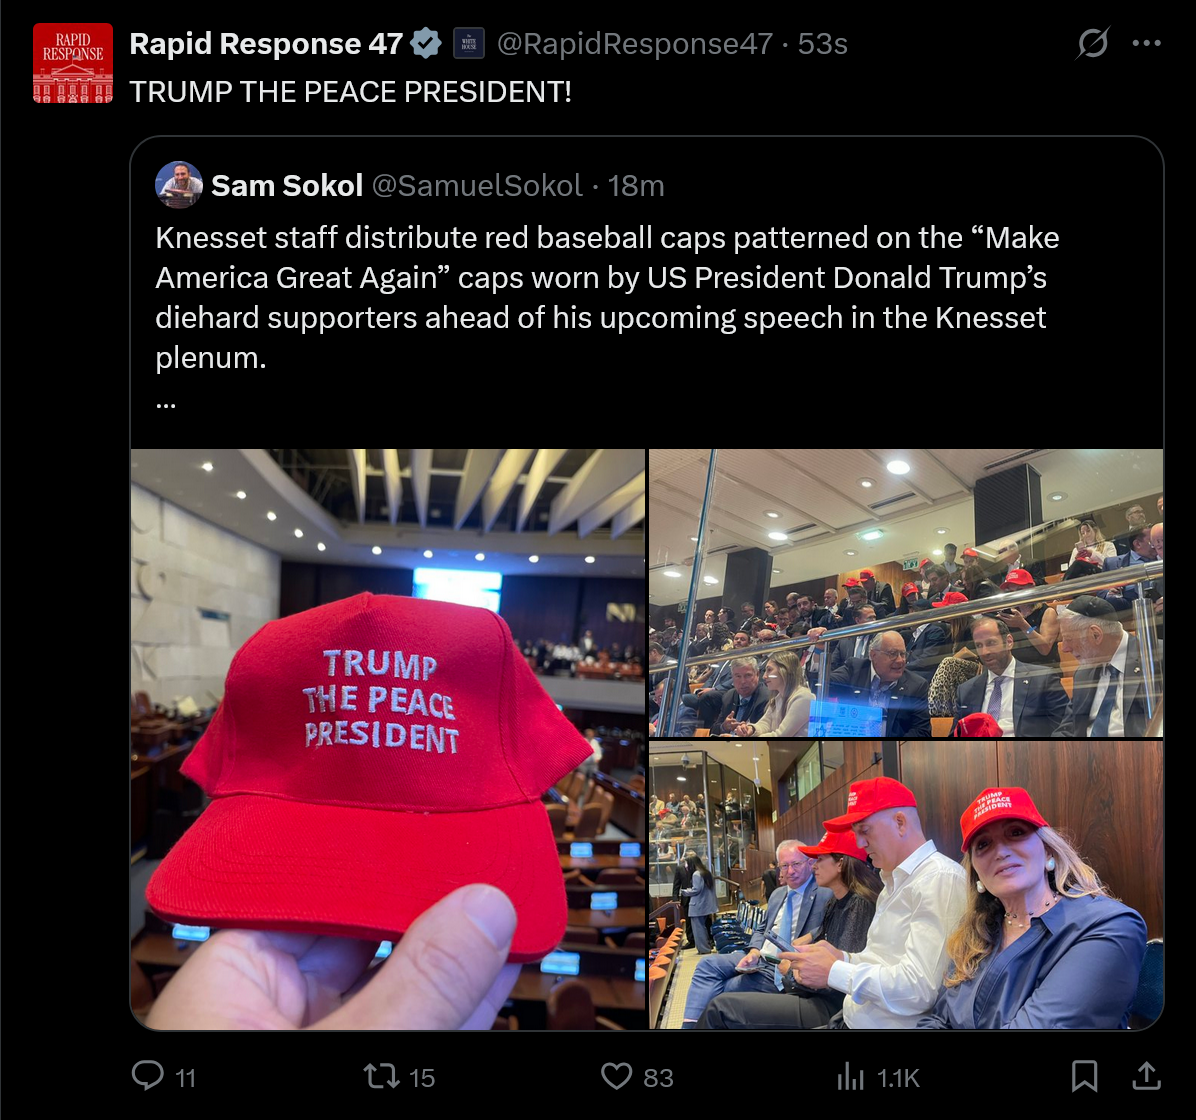Open the reply comment icon
The image size is (1196, 1120).
click(x=148, y=1076)
